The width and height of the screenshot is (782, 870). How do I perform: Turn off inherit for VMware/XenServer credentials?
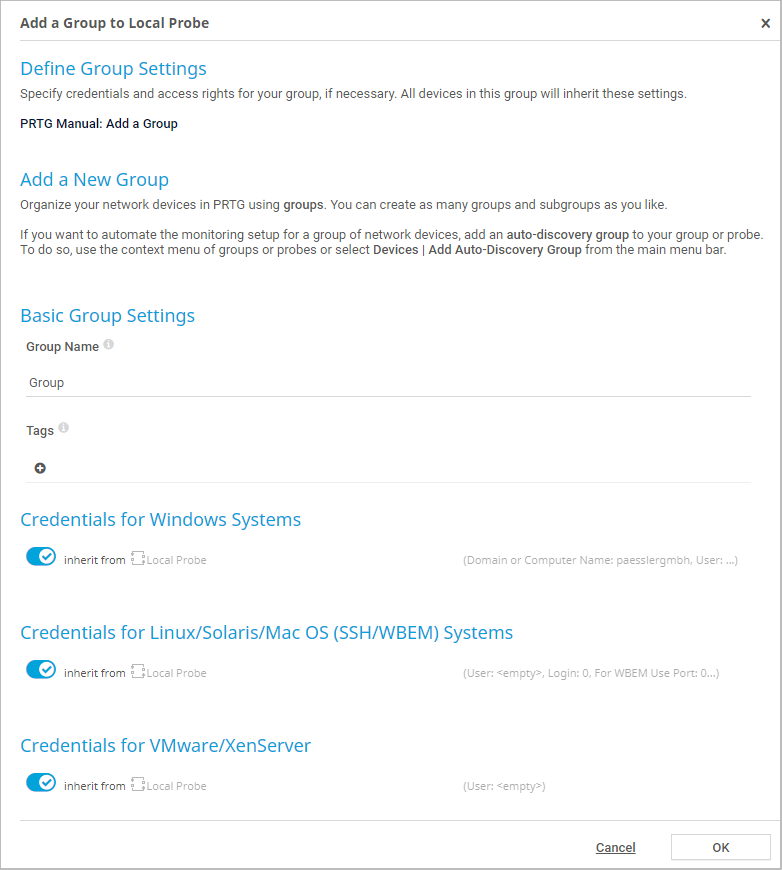tap(41, 783)
